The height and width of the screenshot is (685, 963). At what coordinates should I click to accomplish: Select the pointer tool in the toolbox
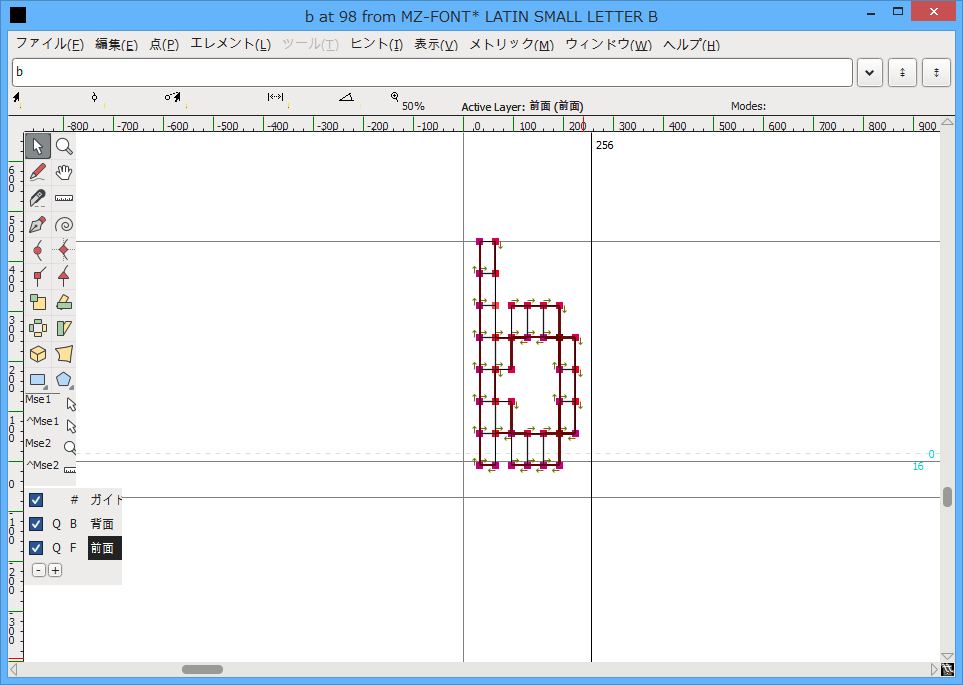click(37, 146)
